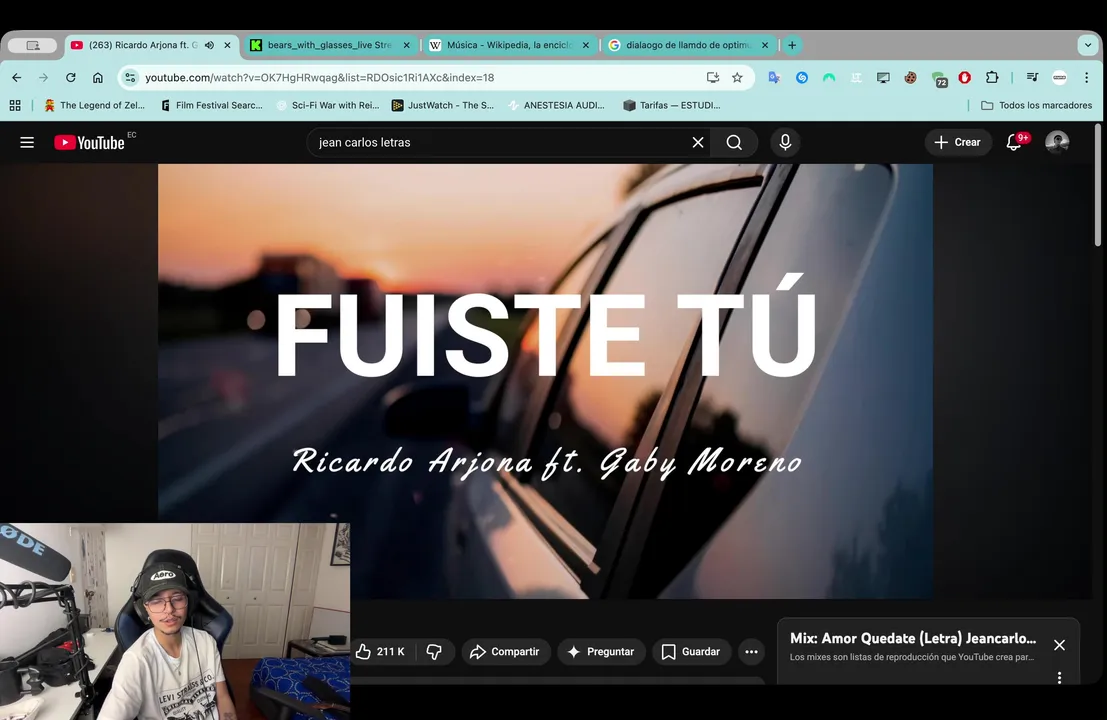Close the Ricardo Arjona YouTube tab
This screenshot has height=720, width=1107.
pos(227,45)
